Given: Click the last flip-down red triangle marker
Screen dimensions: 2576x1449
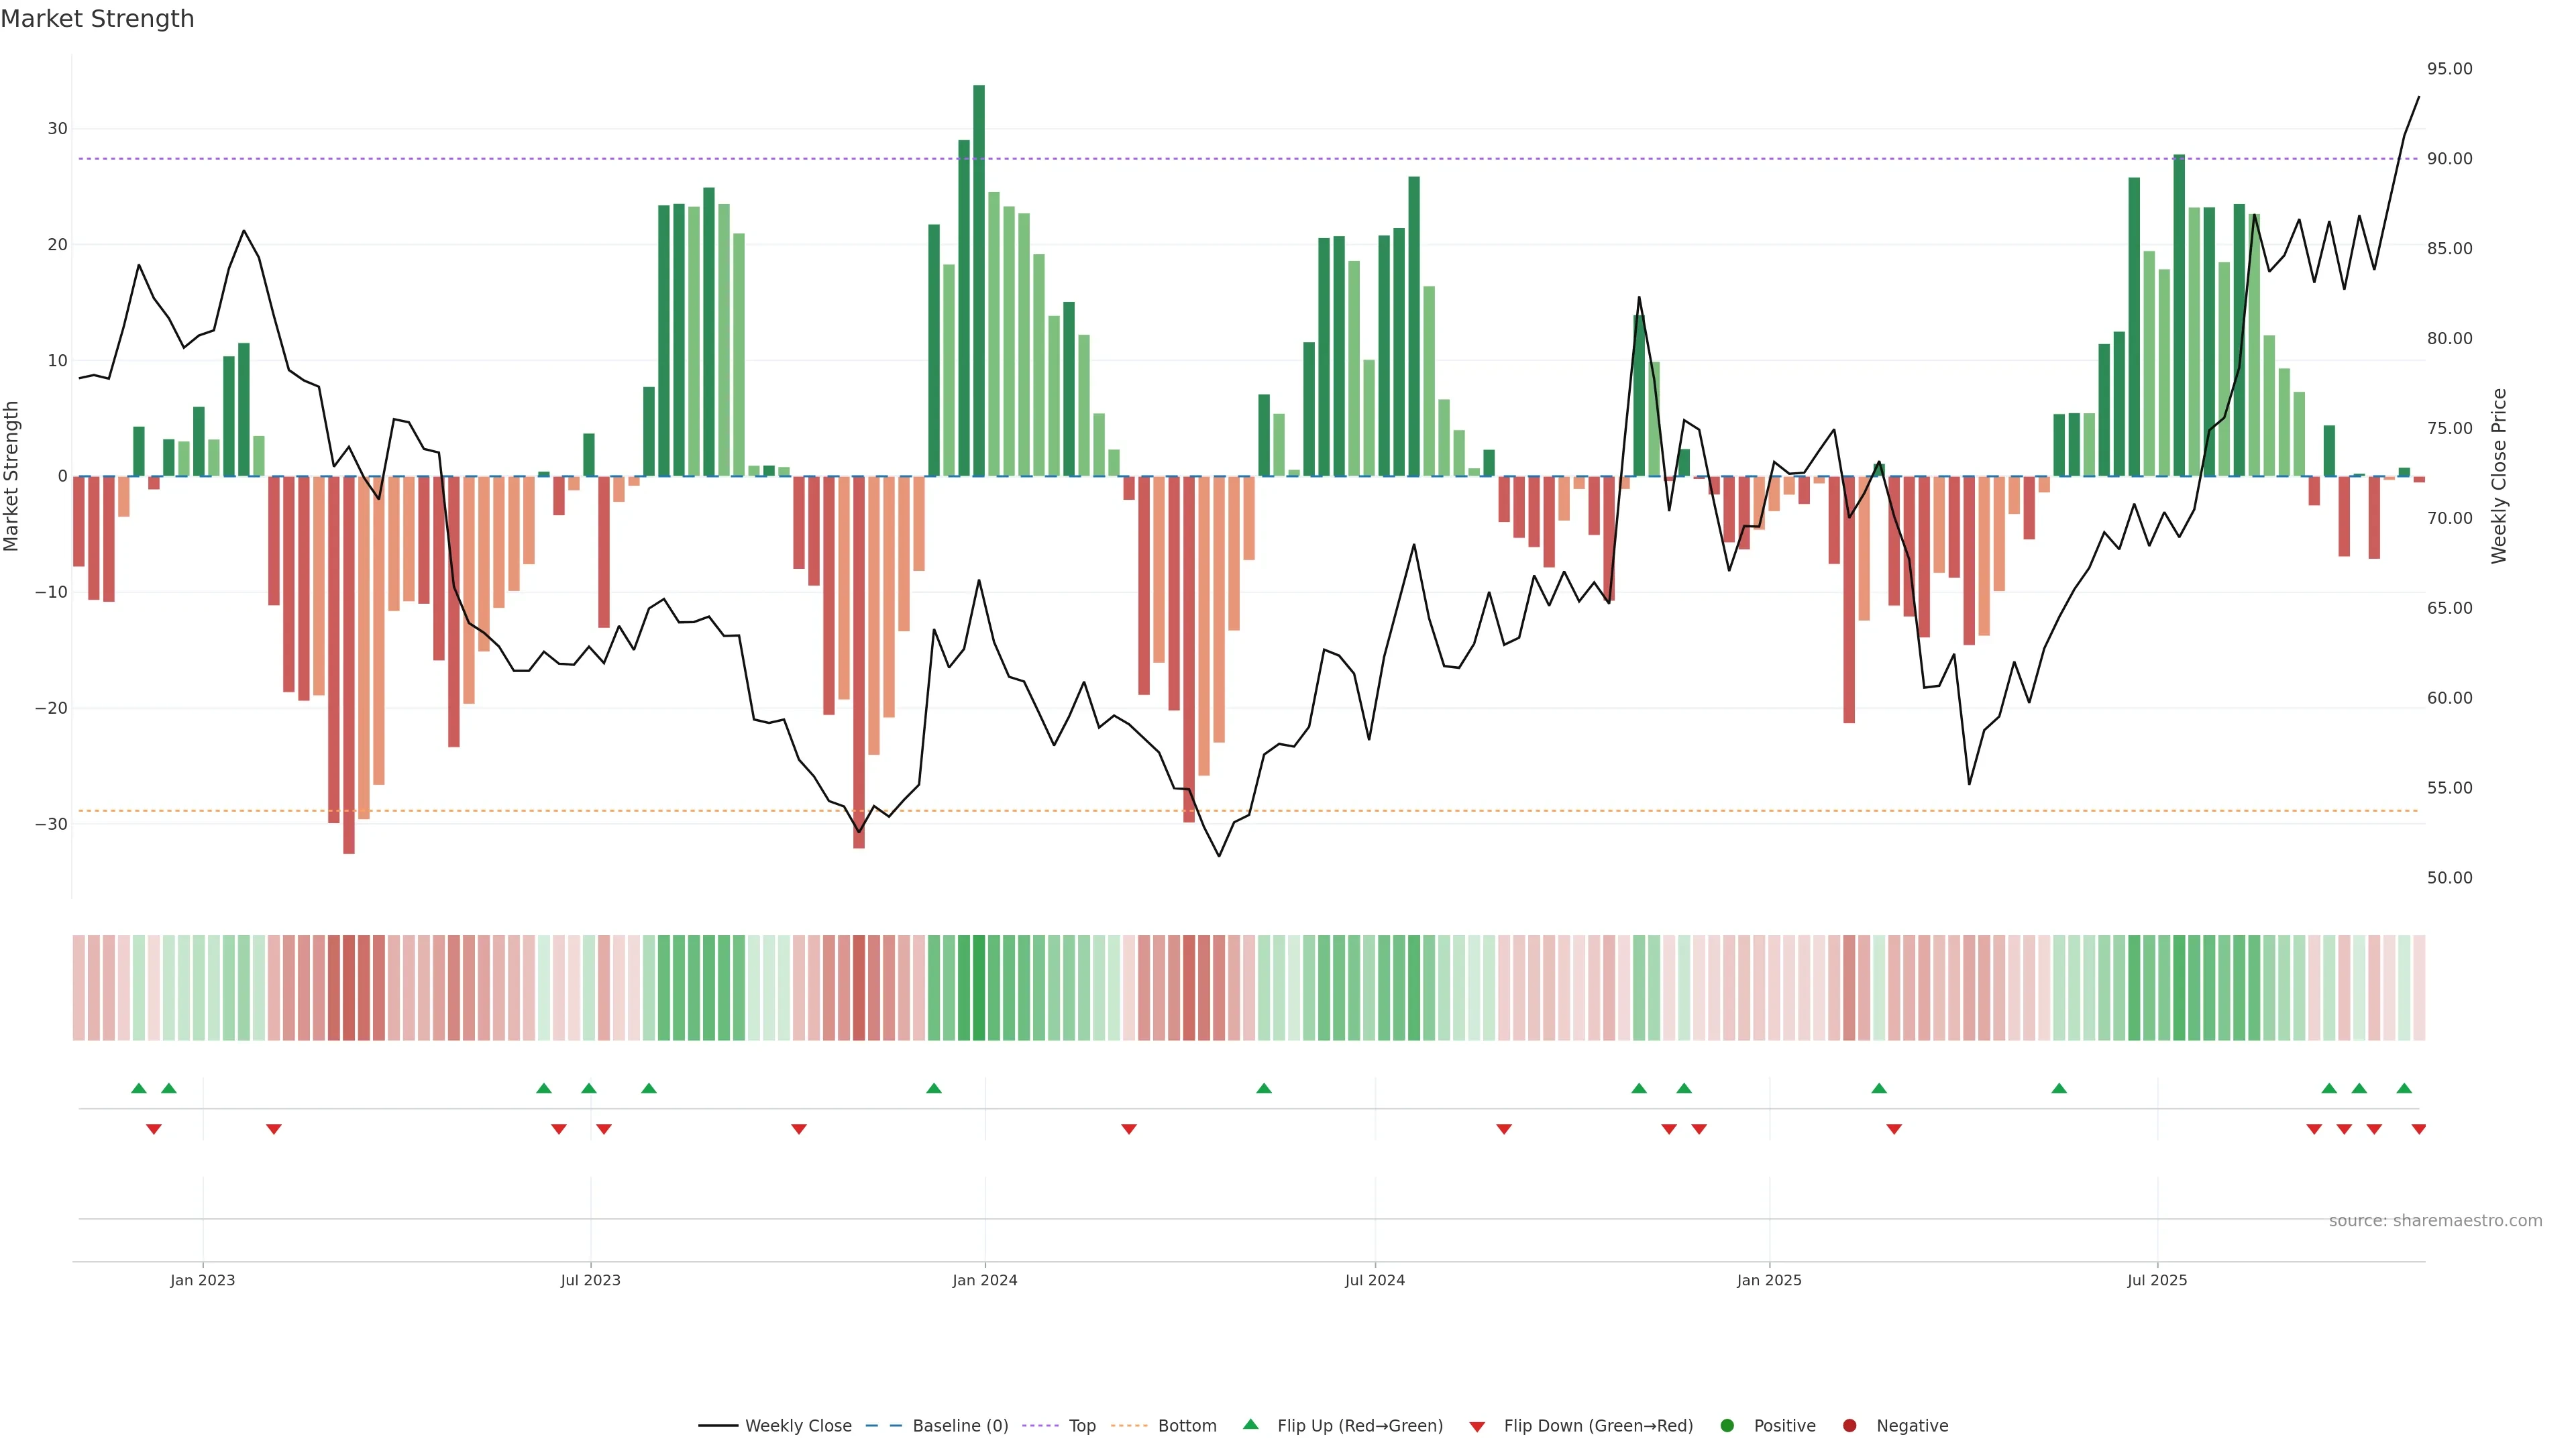Looking at the screenshot, I should [2418, 1129].
